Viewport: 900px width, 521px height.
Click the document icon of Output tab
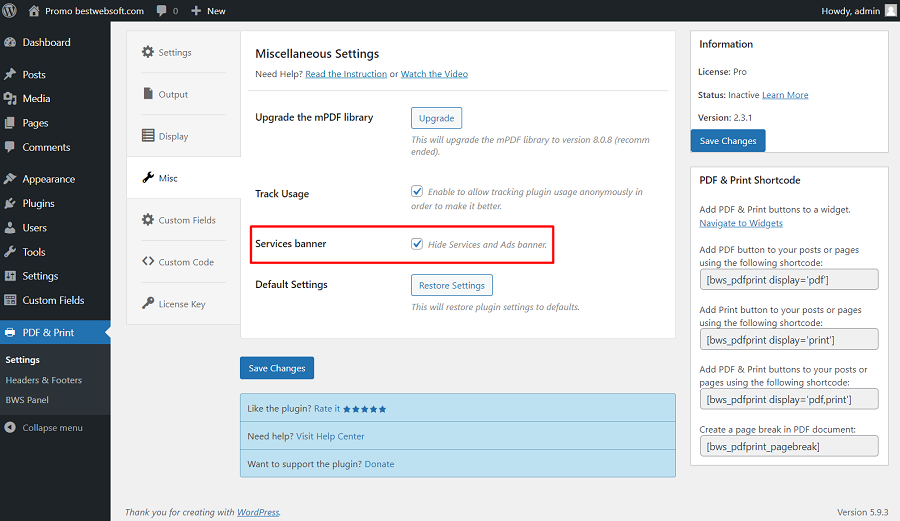pyautogui.click(x=148, y=94)
